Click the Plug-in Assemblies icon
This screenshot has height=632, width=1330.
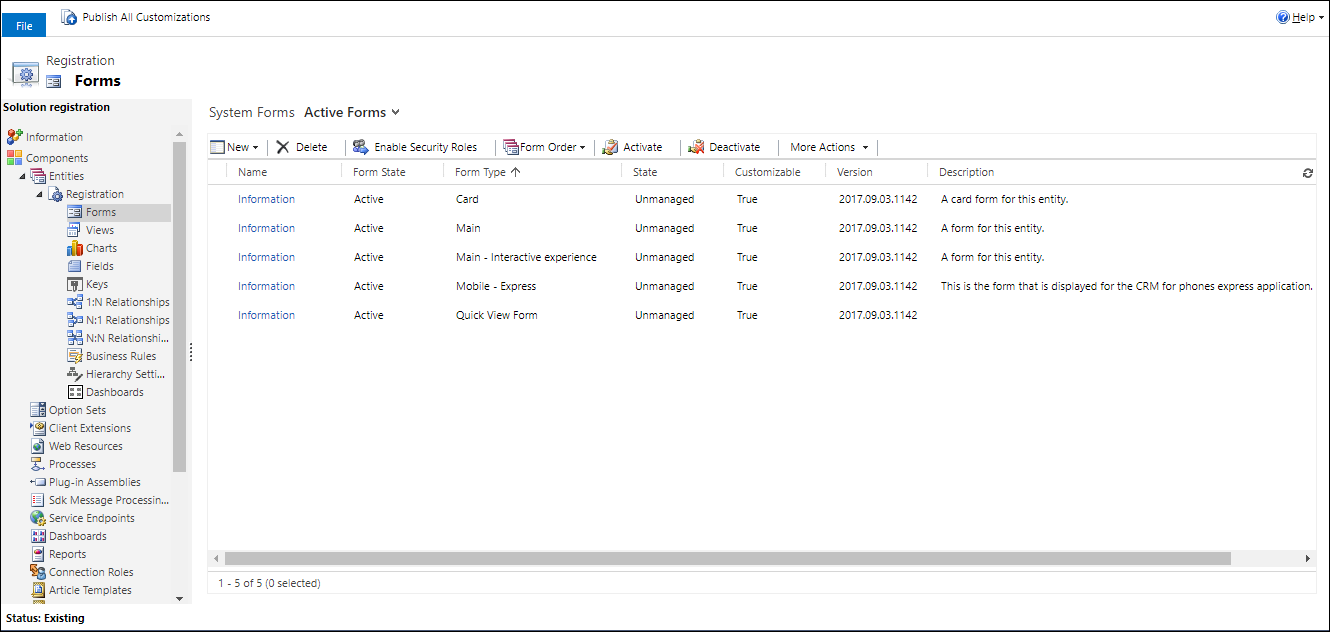[x=38, y=482]
